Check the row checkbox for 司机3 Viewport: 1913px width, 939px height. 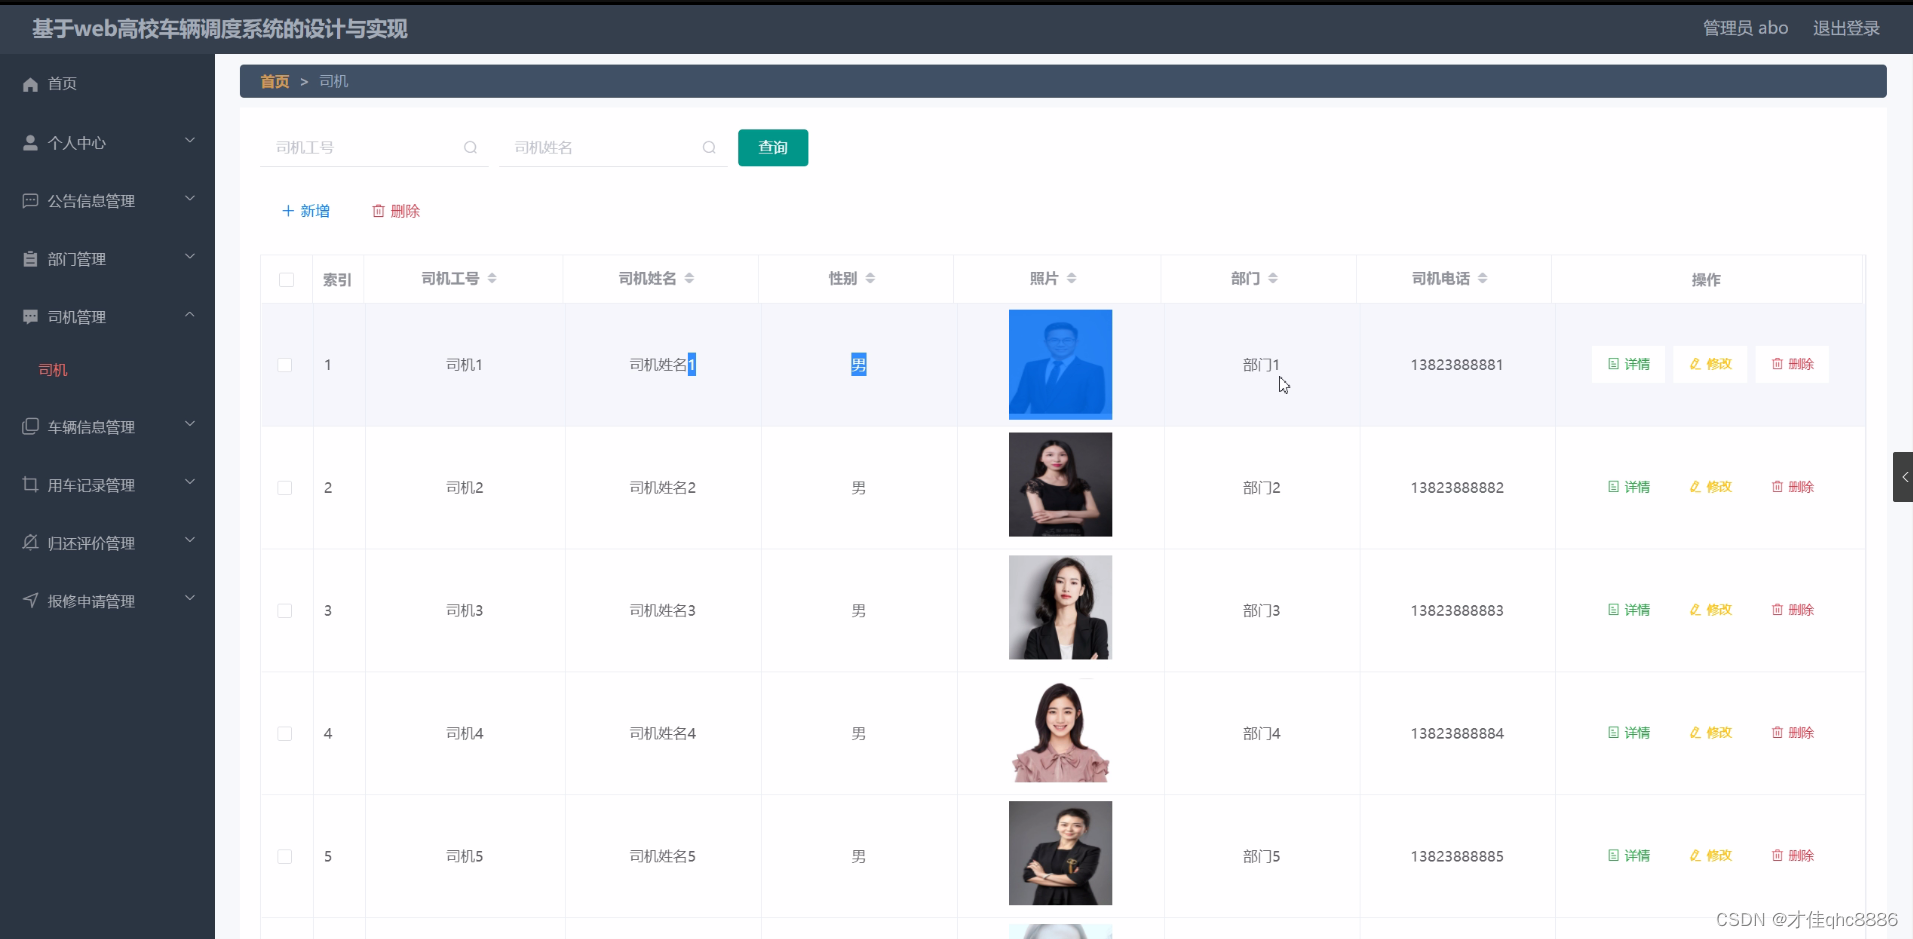285,611
